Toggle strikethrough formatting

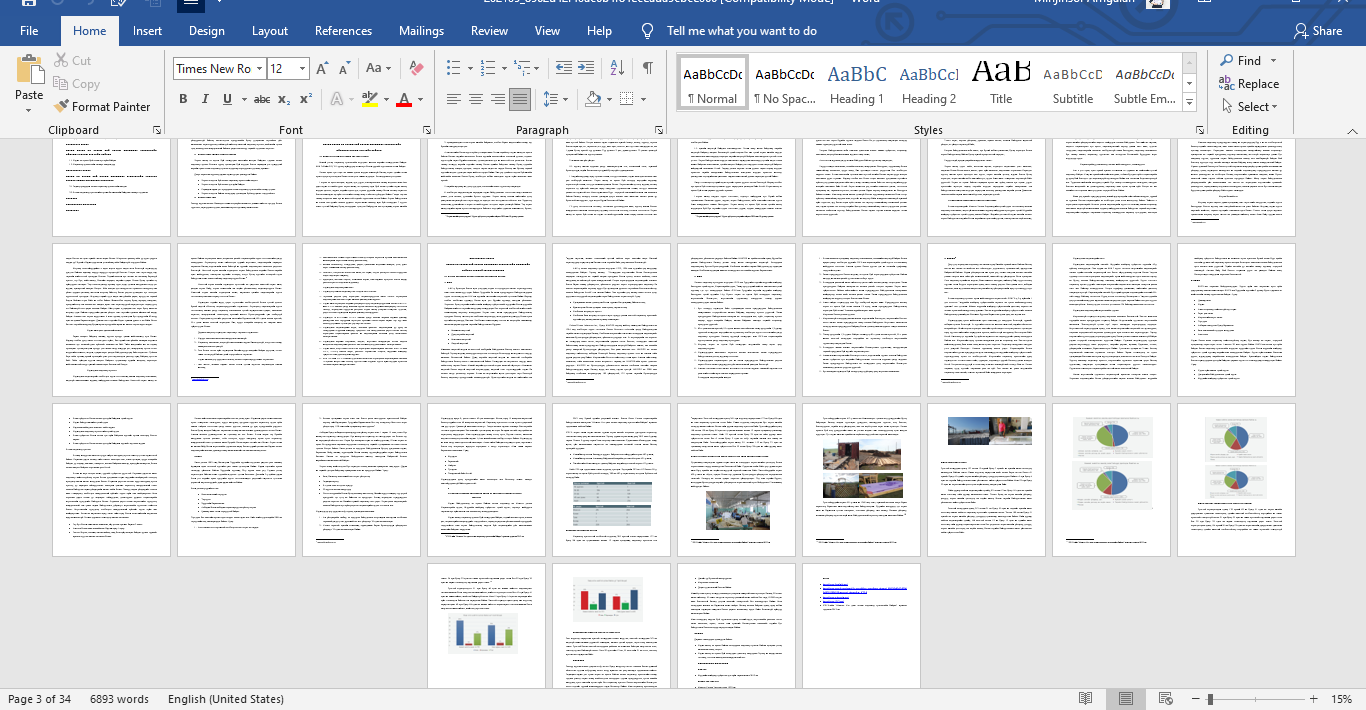tap(261, 99)
